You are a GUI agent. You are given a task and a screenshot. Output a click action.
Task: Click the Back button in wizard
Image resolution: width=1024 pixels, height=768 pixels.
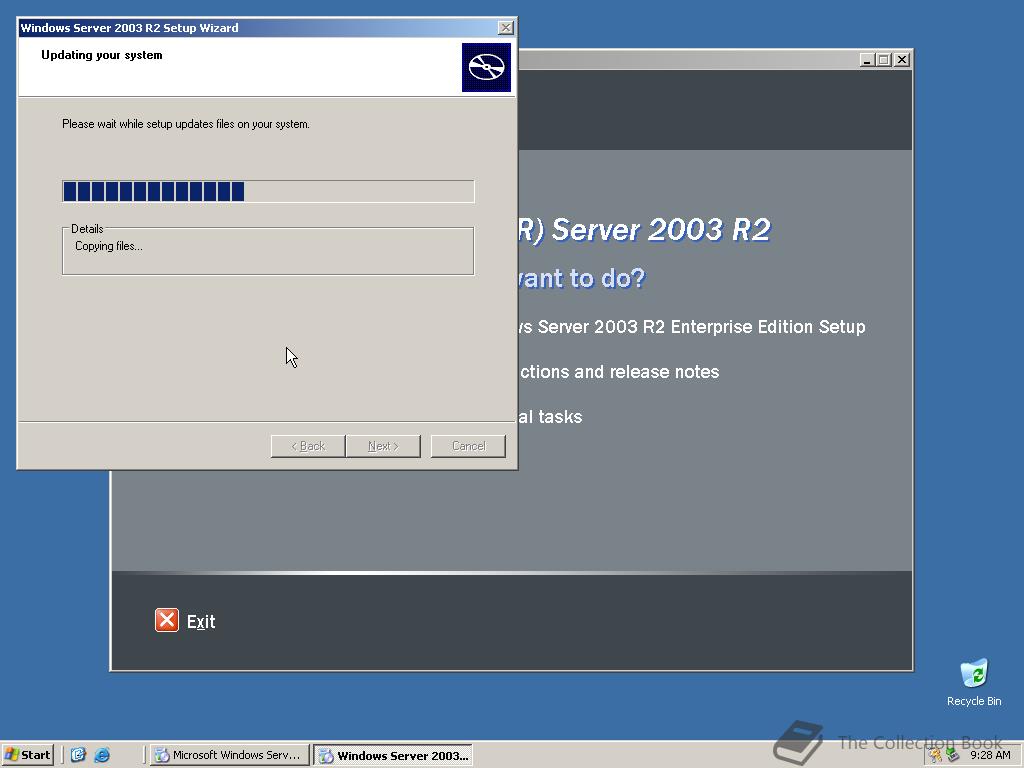[x=308, y=446]
